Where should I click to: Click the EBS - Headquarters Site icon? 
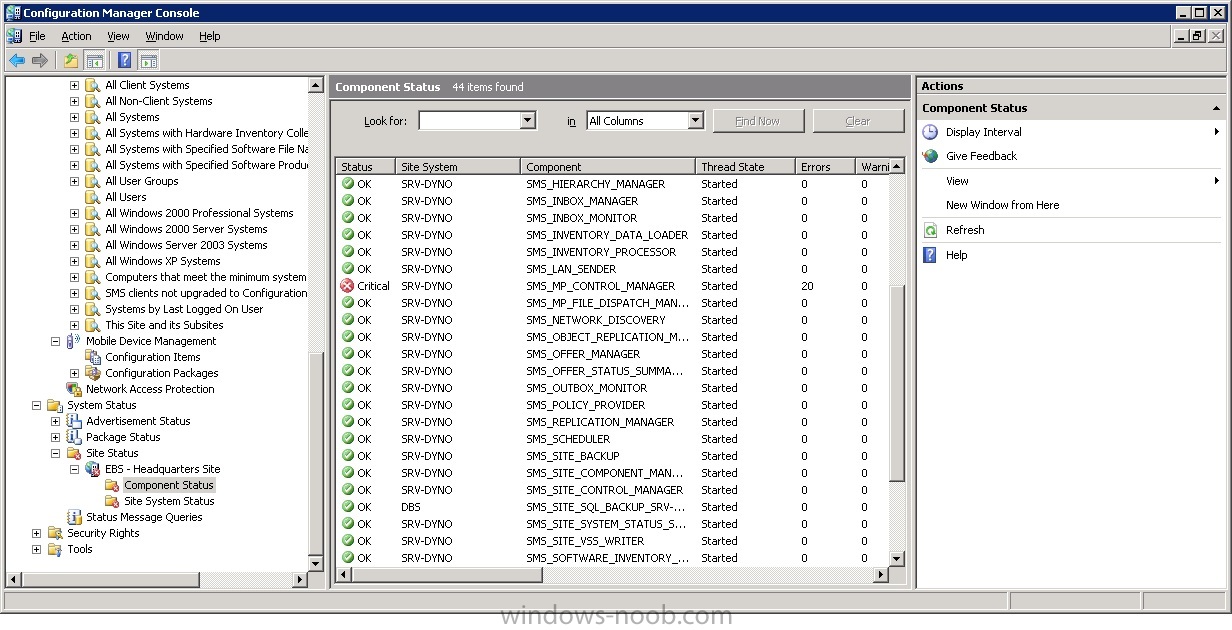(93, 469)
